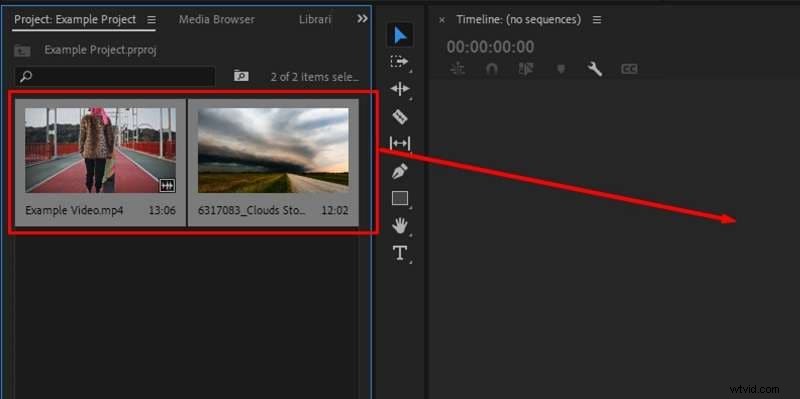Select the Project: Example Project tab
Image resolution: width=800 pixels, height=399 pixels.
(75, 19)
